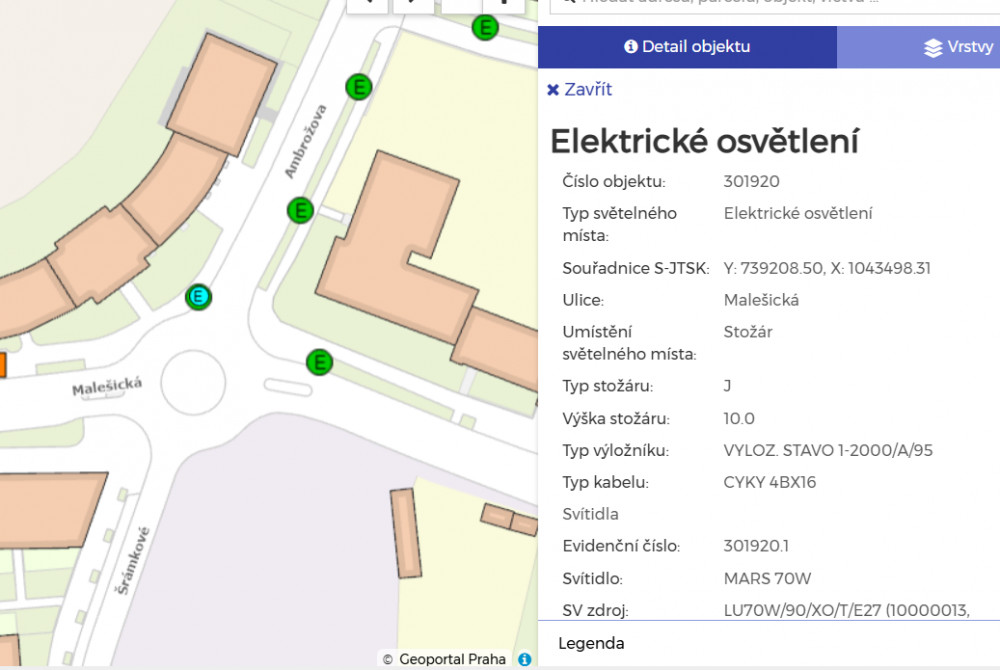Click lamp marker just below the top toolbar
The width and height of the screenshot is (1000, 670).
click(x=485, y=27)
